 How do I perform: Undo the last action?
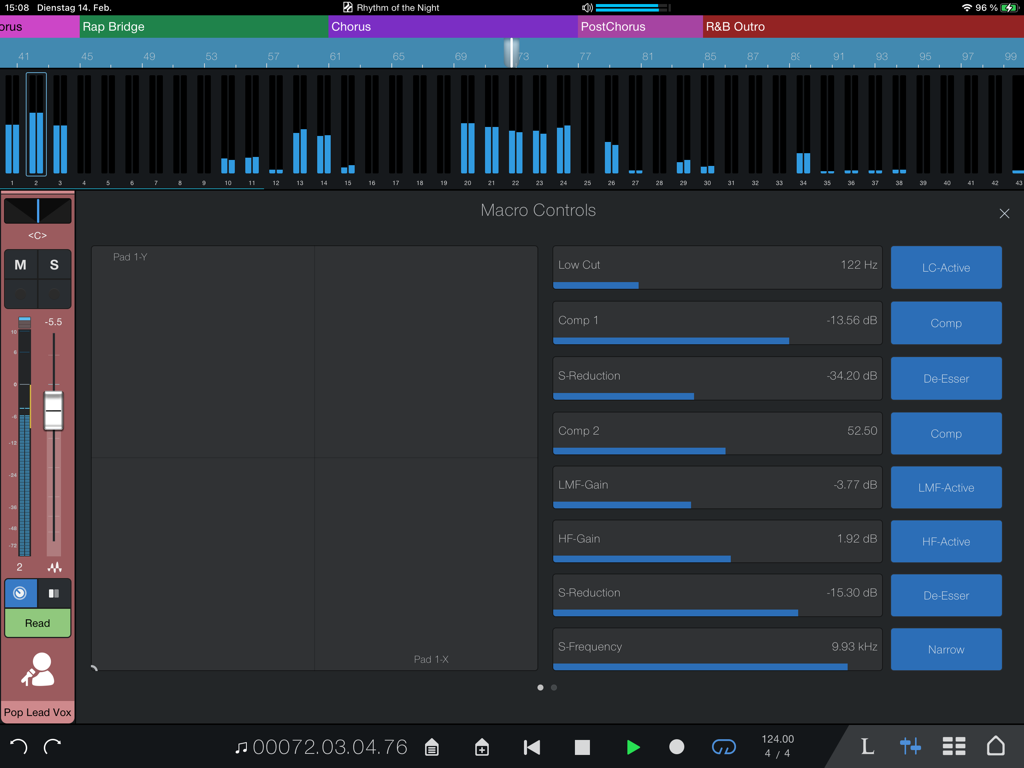click(18, 746)
